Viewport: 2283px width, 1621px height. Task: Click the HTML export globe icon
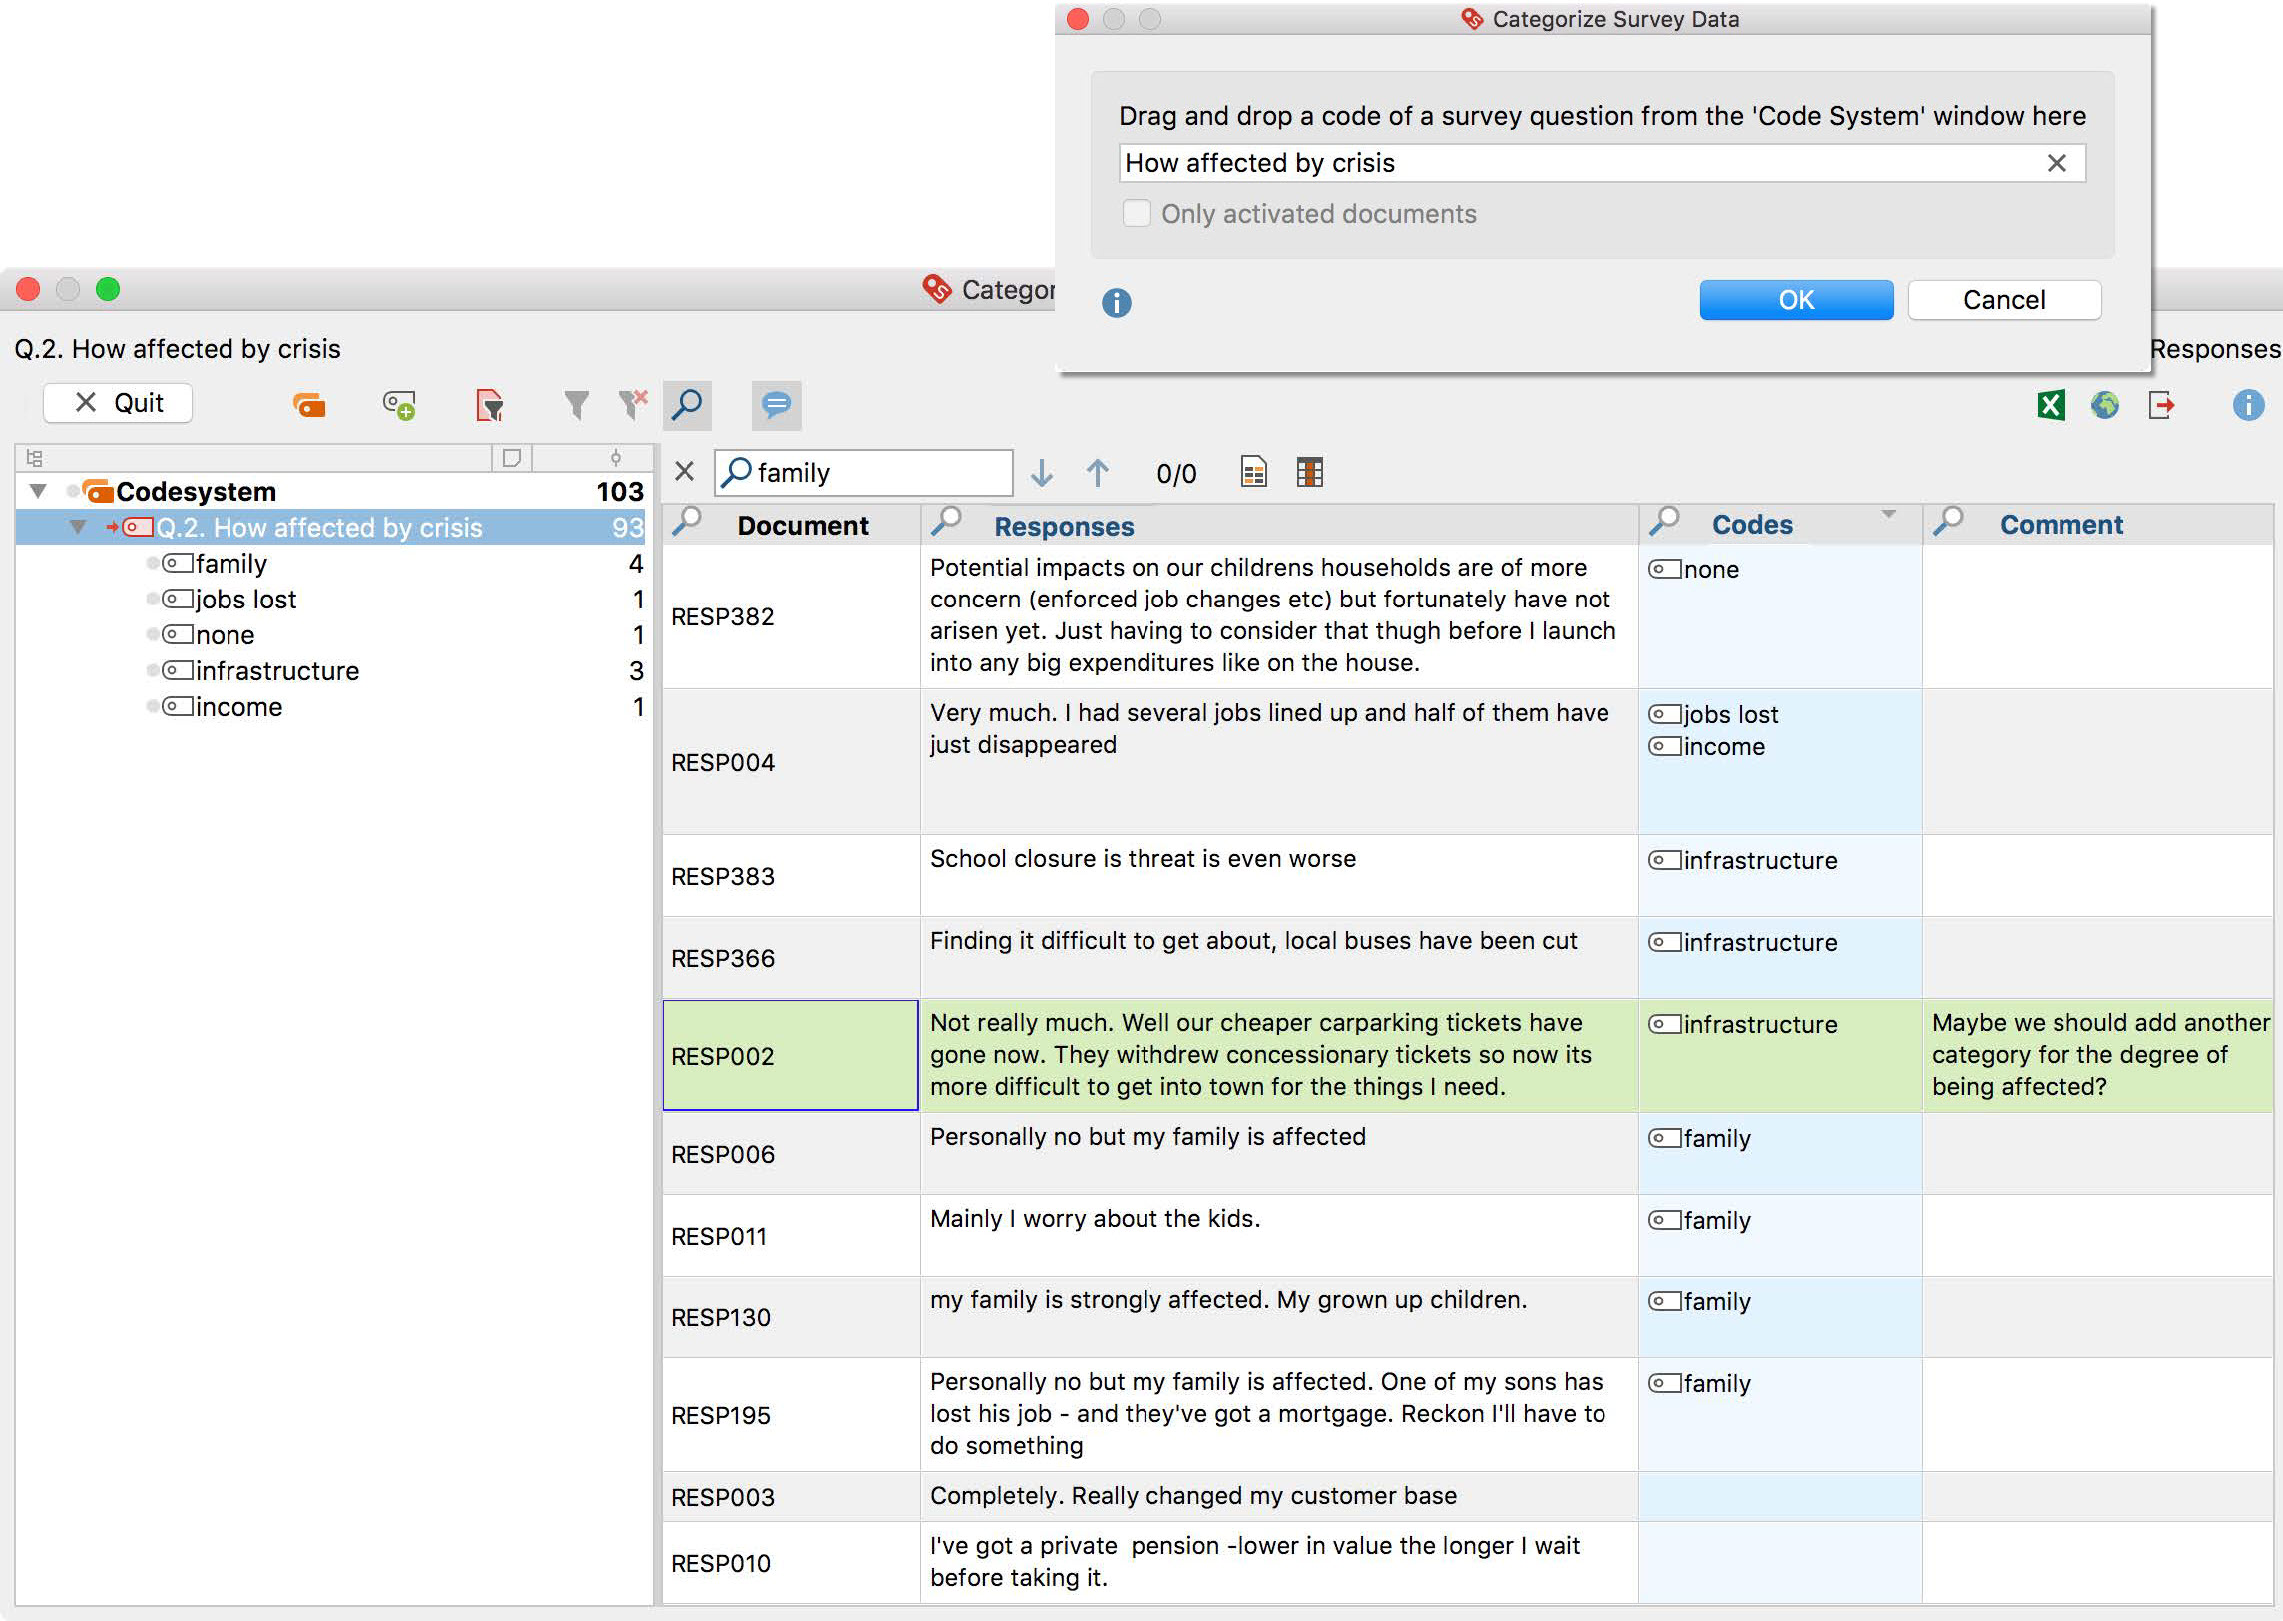coord(2105,404)
